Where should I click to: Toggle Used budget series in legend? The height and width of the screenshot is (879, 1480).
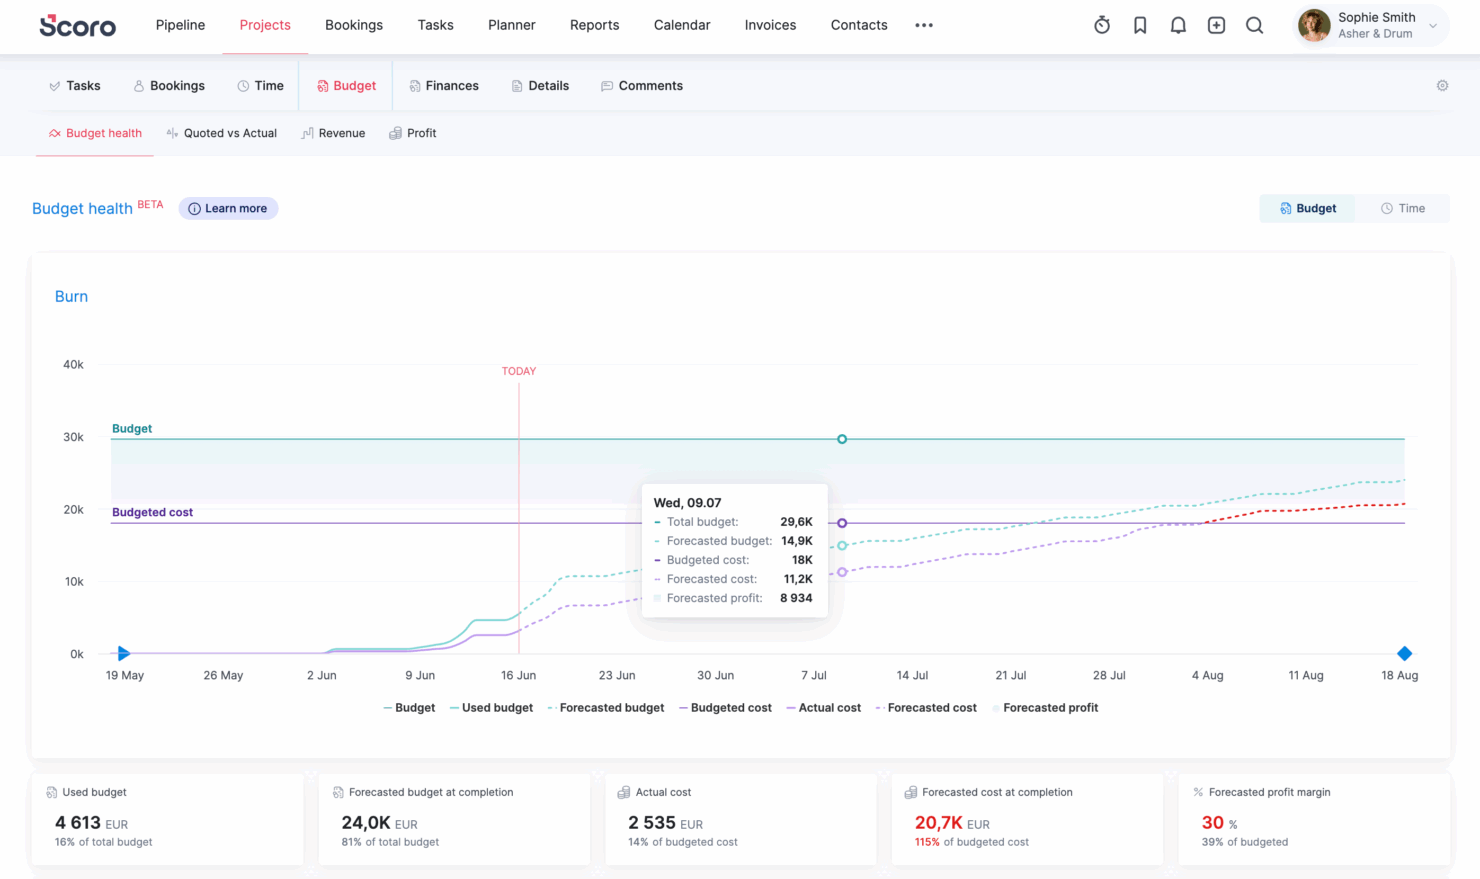coord(491,708)
